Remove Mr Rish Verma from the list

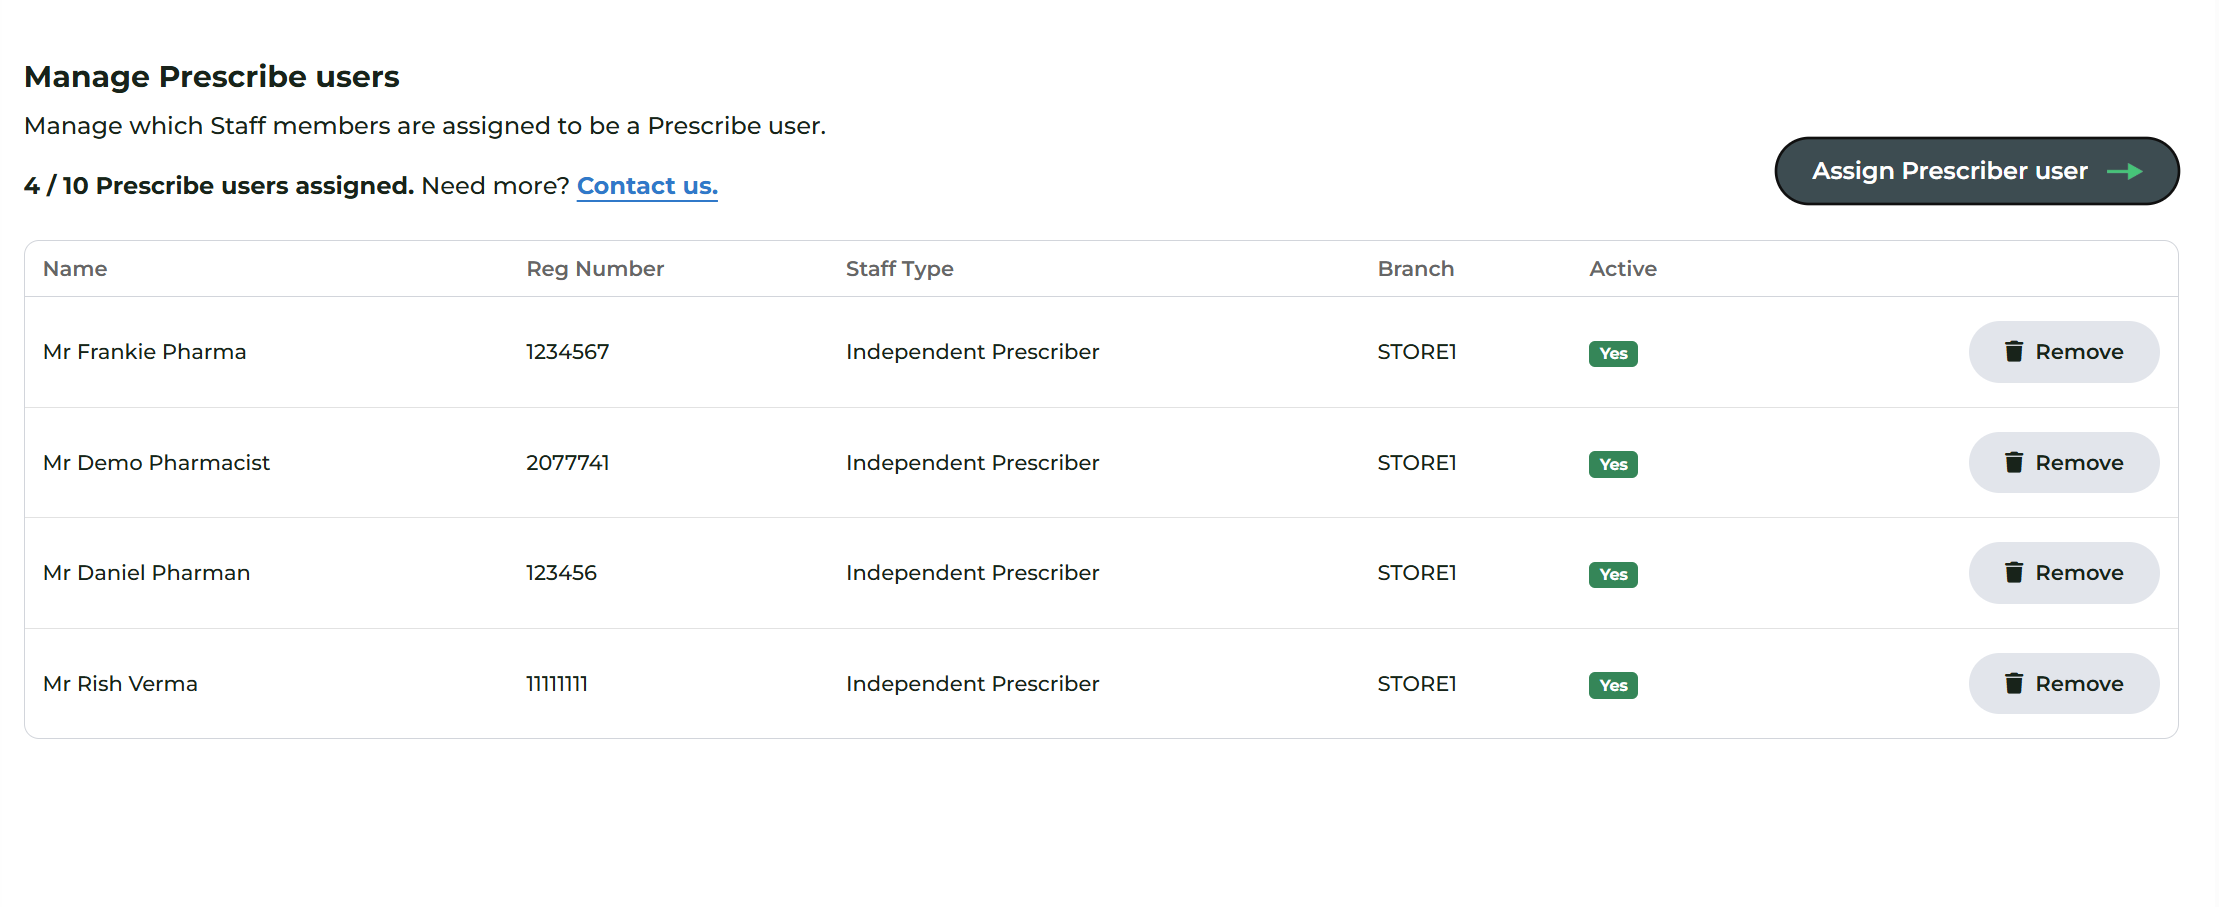coord(2064,684)
